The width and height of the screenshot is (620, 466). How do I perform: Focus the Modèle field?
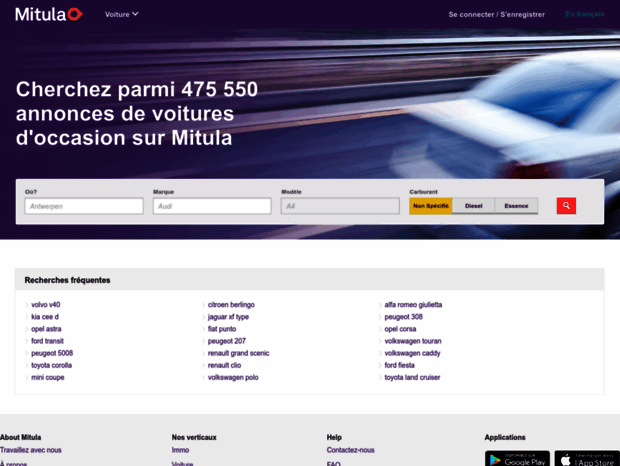(340, 206)
